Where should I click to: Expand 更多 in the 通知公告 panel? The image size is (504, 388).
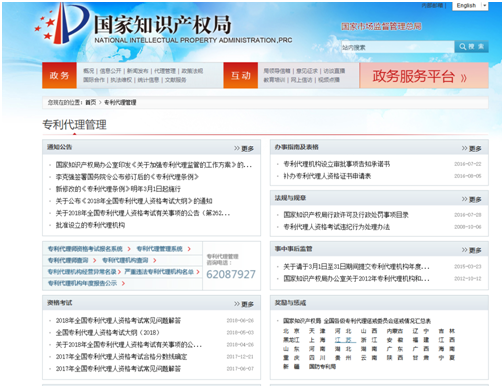coord(244,148)
